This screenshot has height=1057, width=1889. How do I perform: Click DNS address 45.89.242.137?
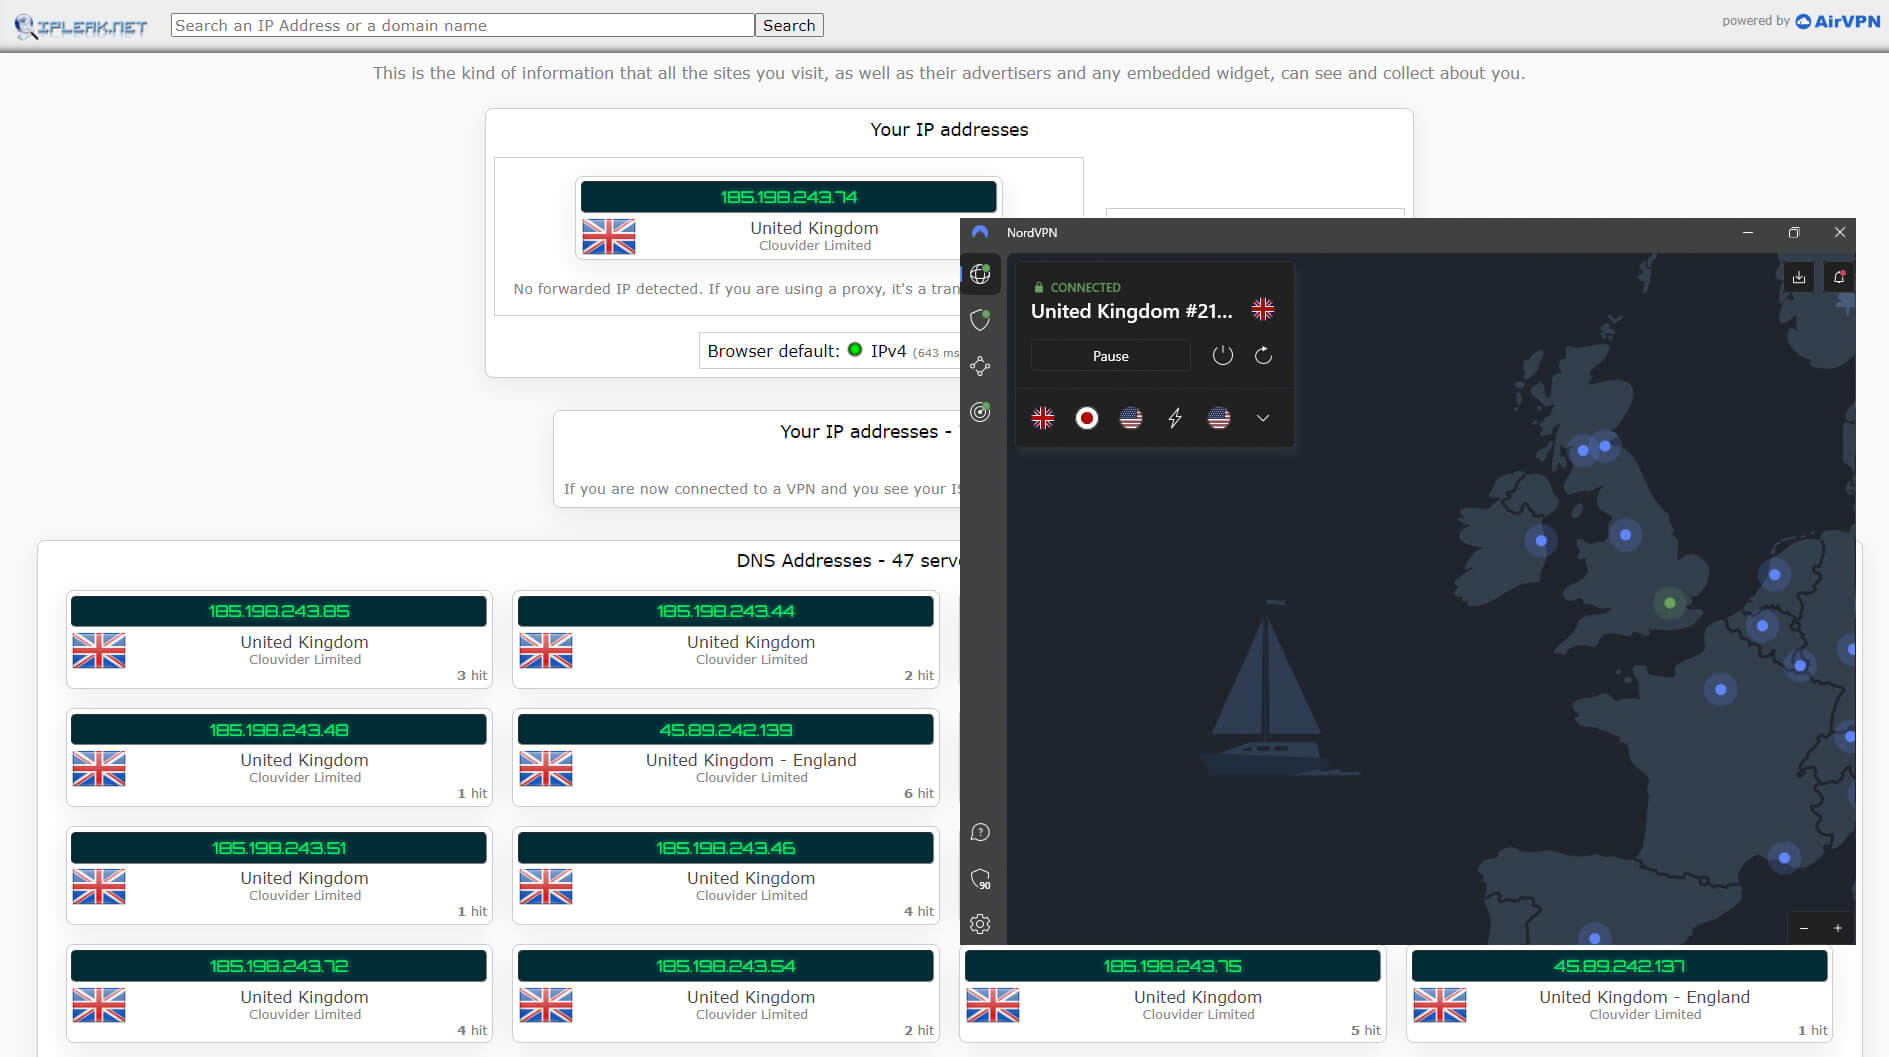pyautogui.click(x=1620, y=966)
